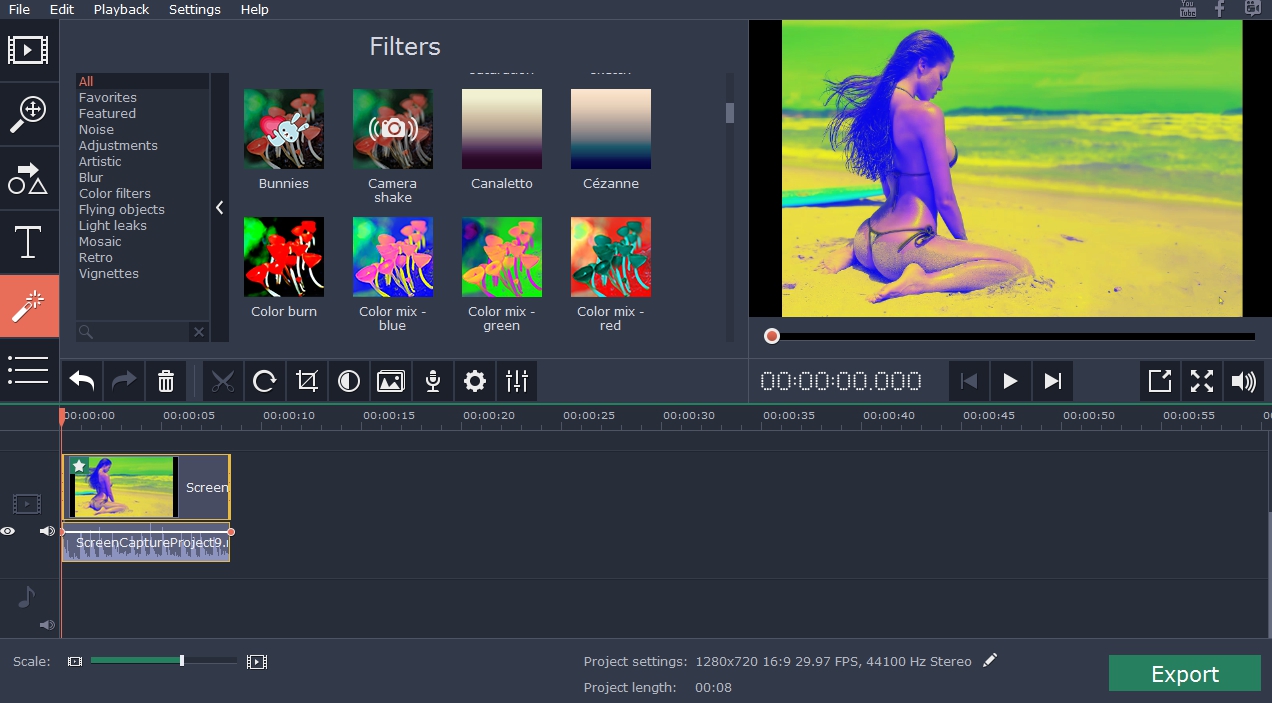Choose the Color burn filter thumbnail

point(284,257)
